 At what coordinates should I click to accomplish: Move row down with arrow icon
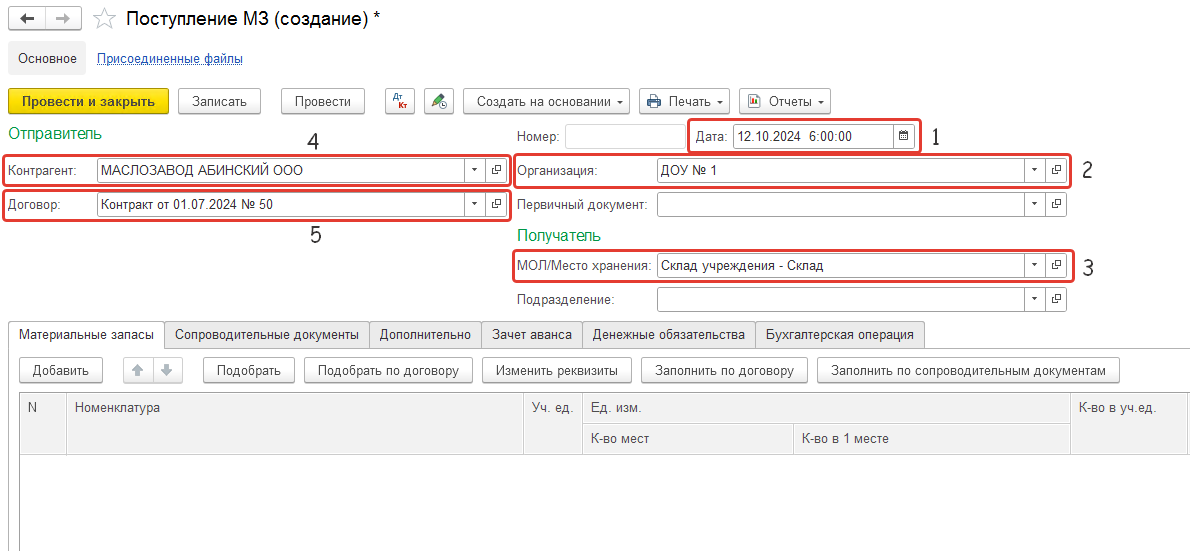[x=166, y=370]
